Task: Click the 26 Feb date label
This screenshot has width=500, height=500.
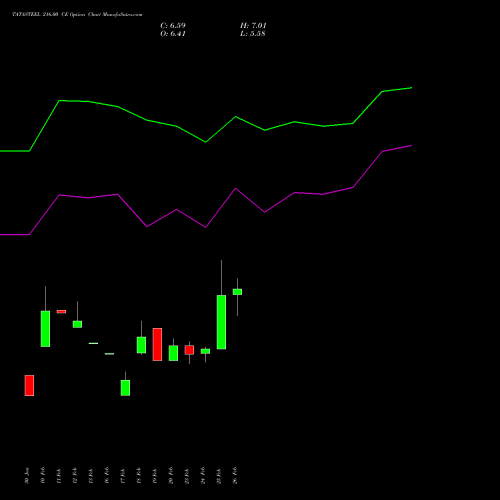Action: pyautogui.click(x=235, y=476)
